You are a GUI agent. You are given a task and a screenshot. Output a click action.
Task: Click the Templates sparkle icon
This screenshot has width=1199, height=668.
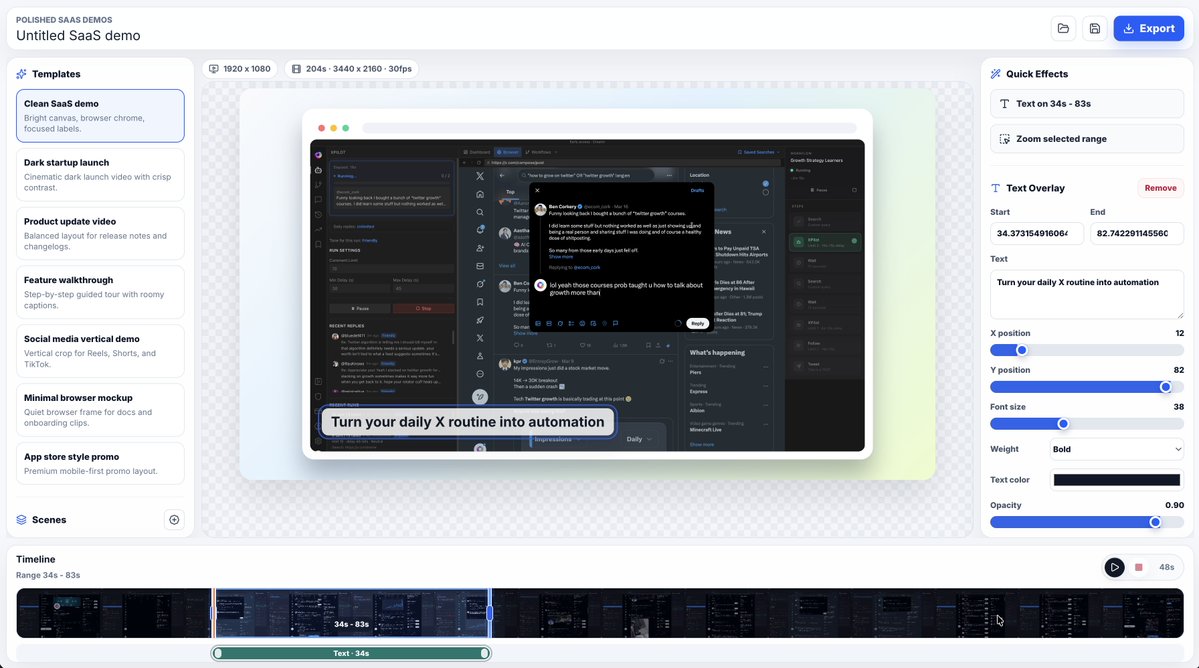coord(21,74)
